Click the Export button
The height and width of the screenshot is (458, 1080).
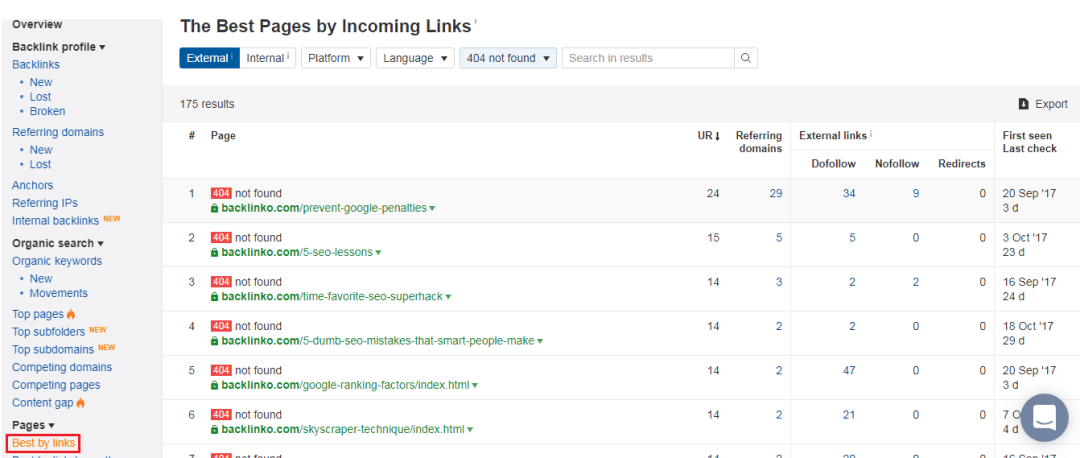pos(1043,104)
